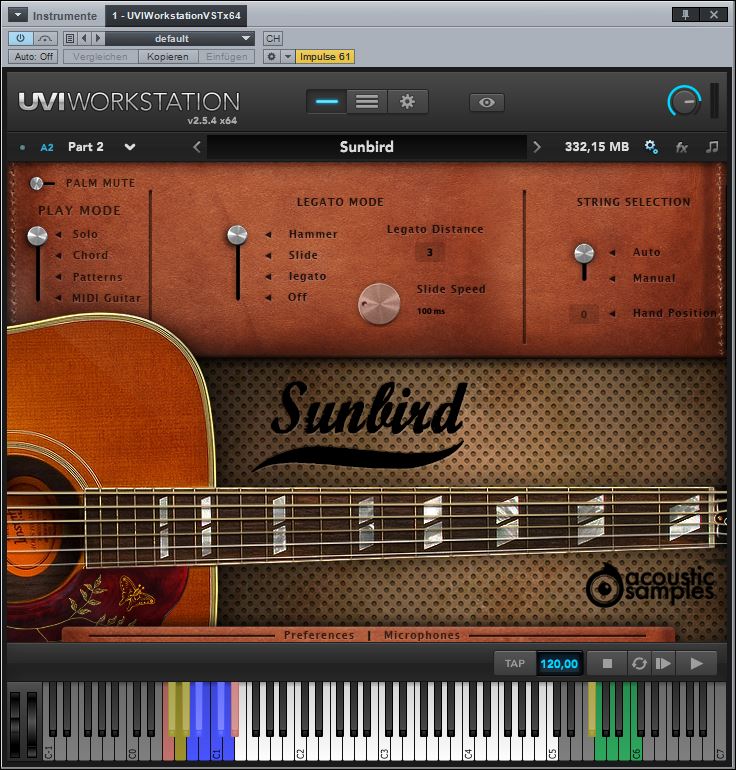736x770 pixels.
Task: Click the Kopieren button
Action: point(167,56)
